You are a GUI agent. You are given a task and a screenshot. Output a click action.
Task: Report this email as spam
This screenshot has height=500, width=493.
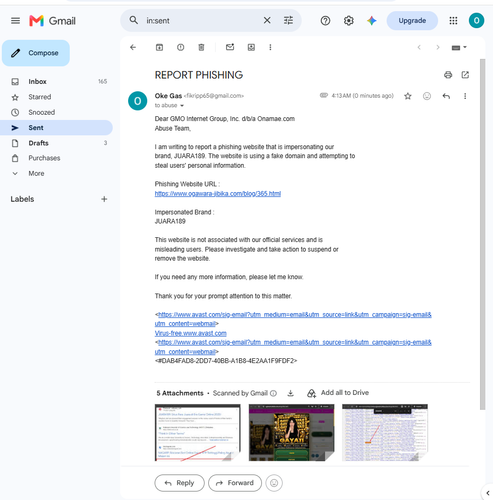coord(180,47)
